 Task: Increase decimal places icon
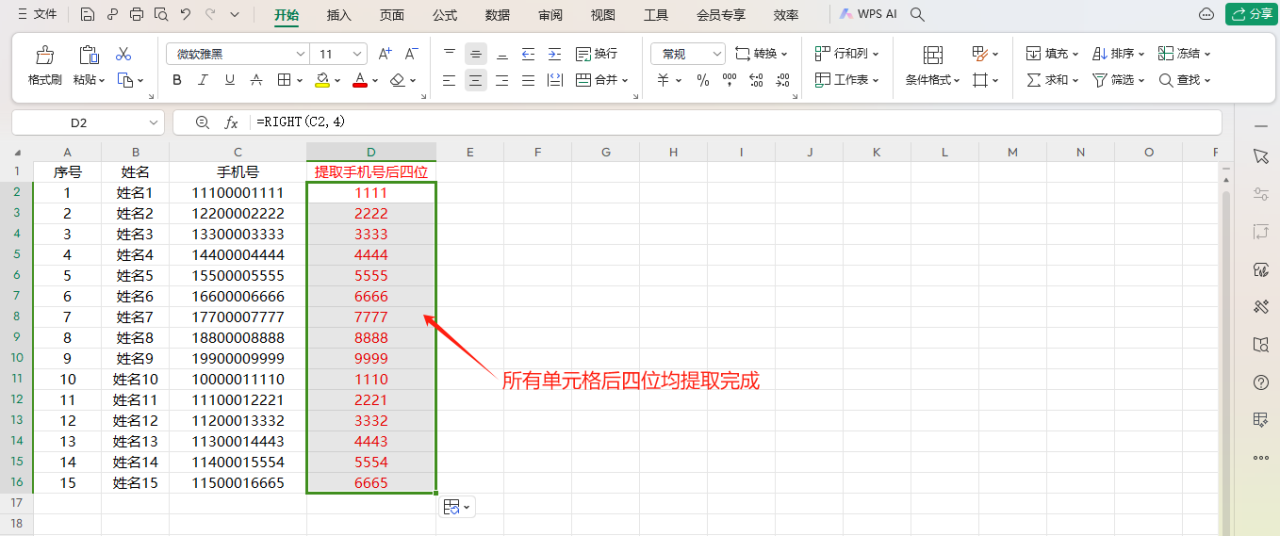(x=756, y=80)
